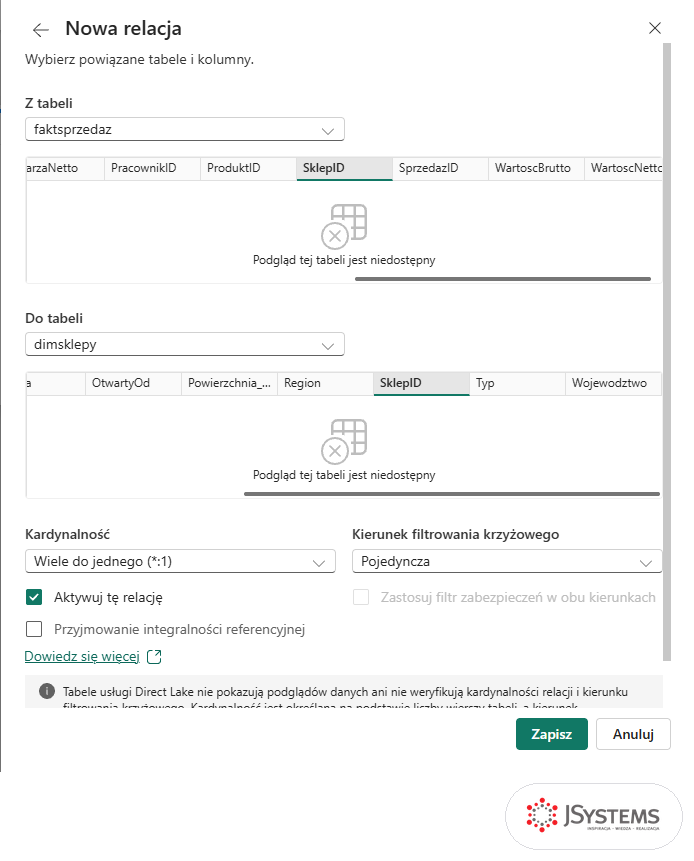694x861 pixels.
Task: Expand the Kardynalność dropdown
Action: pos(180,561)
